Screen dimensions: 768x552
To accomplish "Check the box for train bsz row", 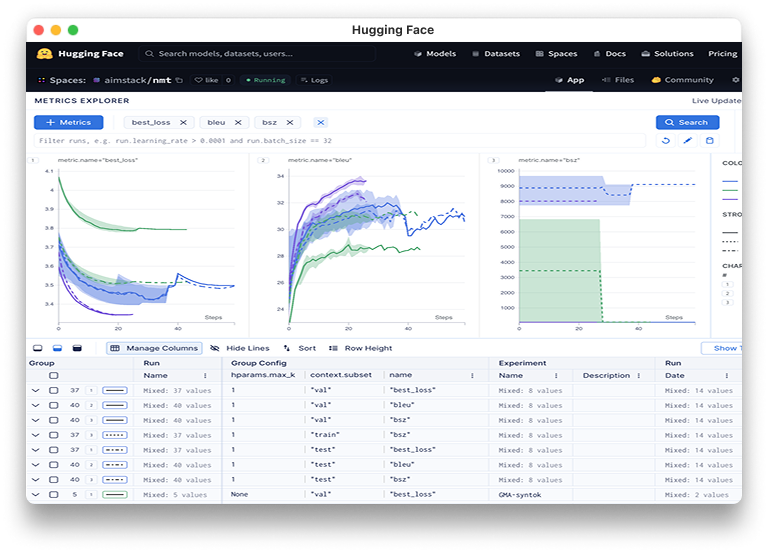I will pyautogui.click(x=53, y=435).
